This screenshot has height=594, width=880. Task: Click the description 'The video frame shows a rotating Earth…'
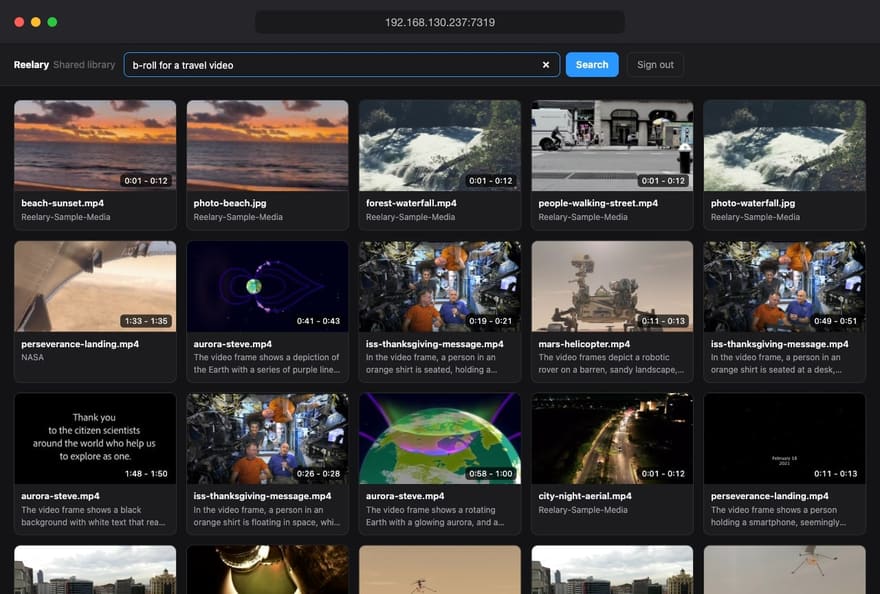[x=435, y=516]
